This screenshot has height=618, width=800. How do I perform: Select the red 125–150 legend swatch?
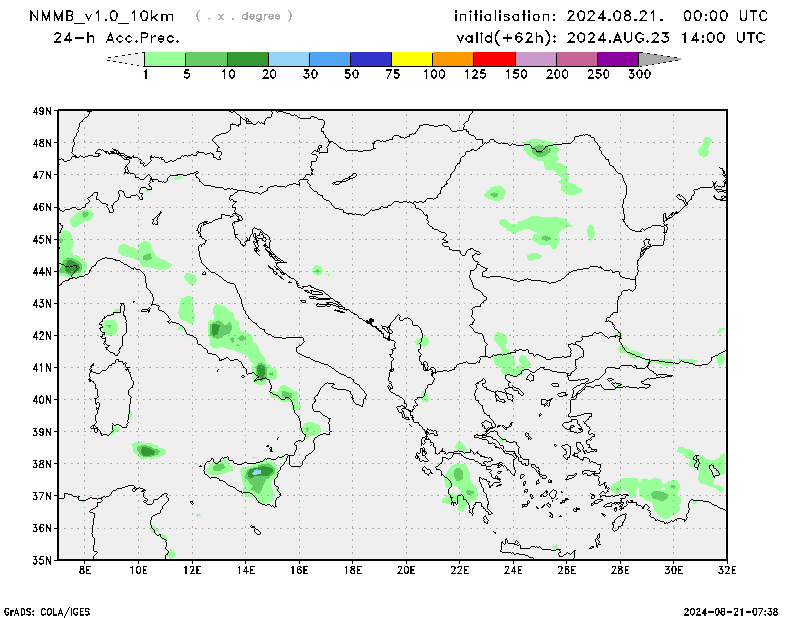494,60
